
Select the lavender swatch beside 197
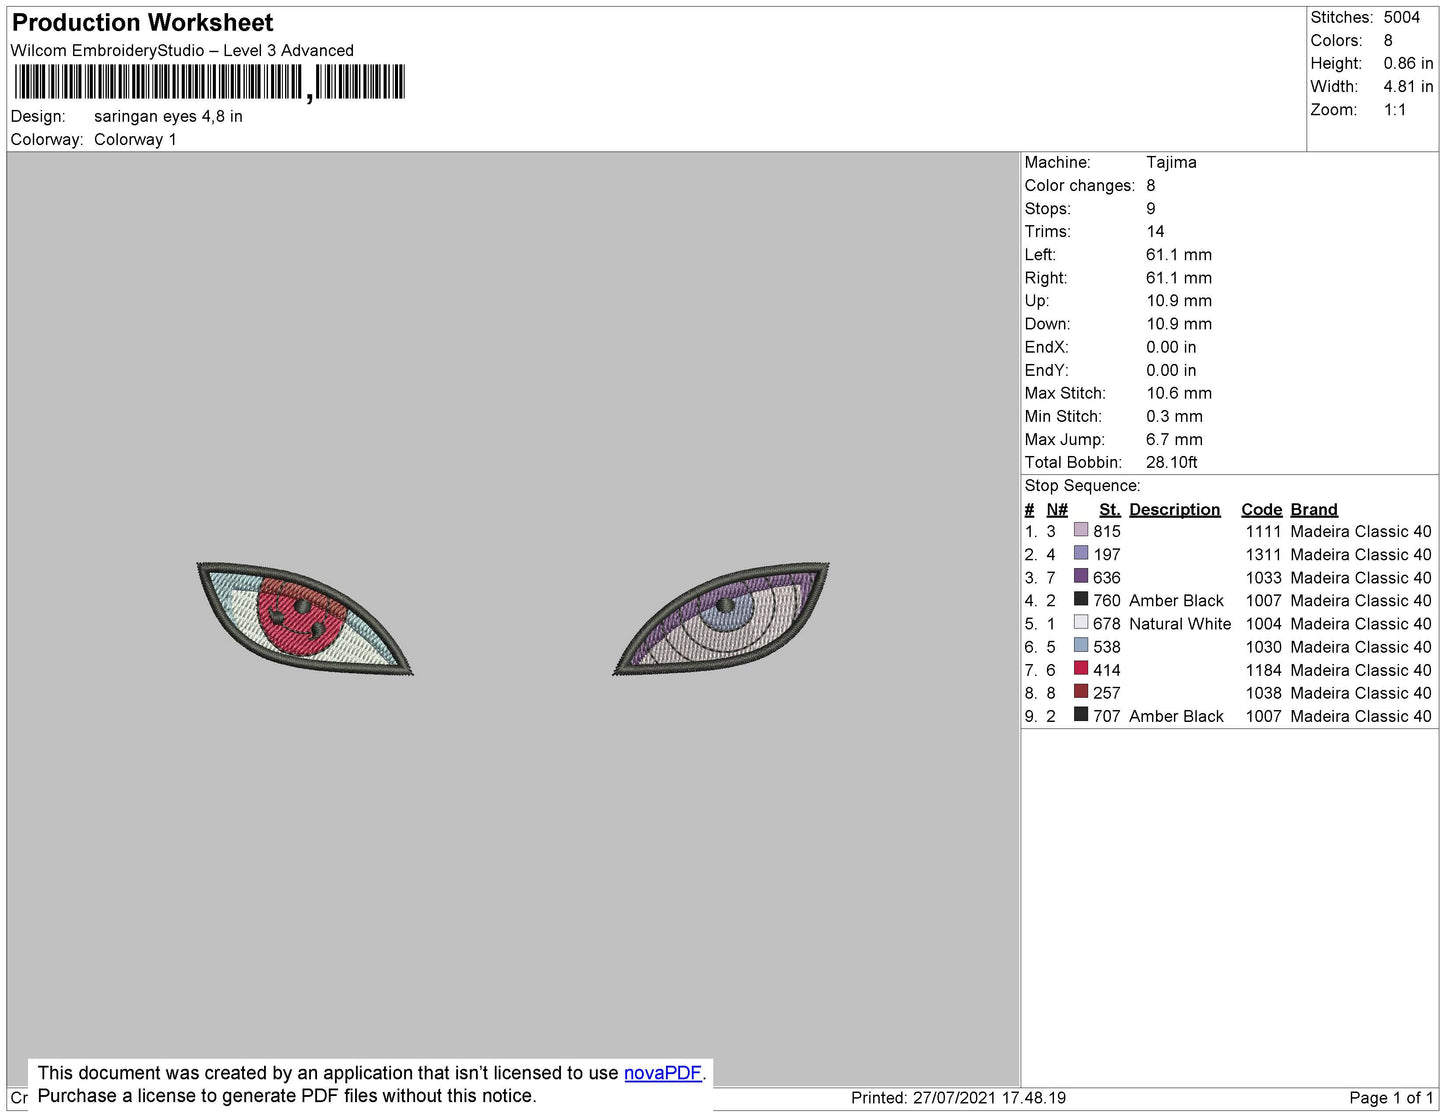pyautogui.click(x=1080, y=553)
